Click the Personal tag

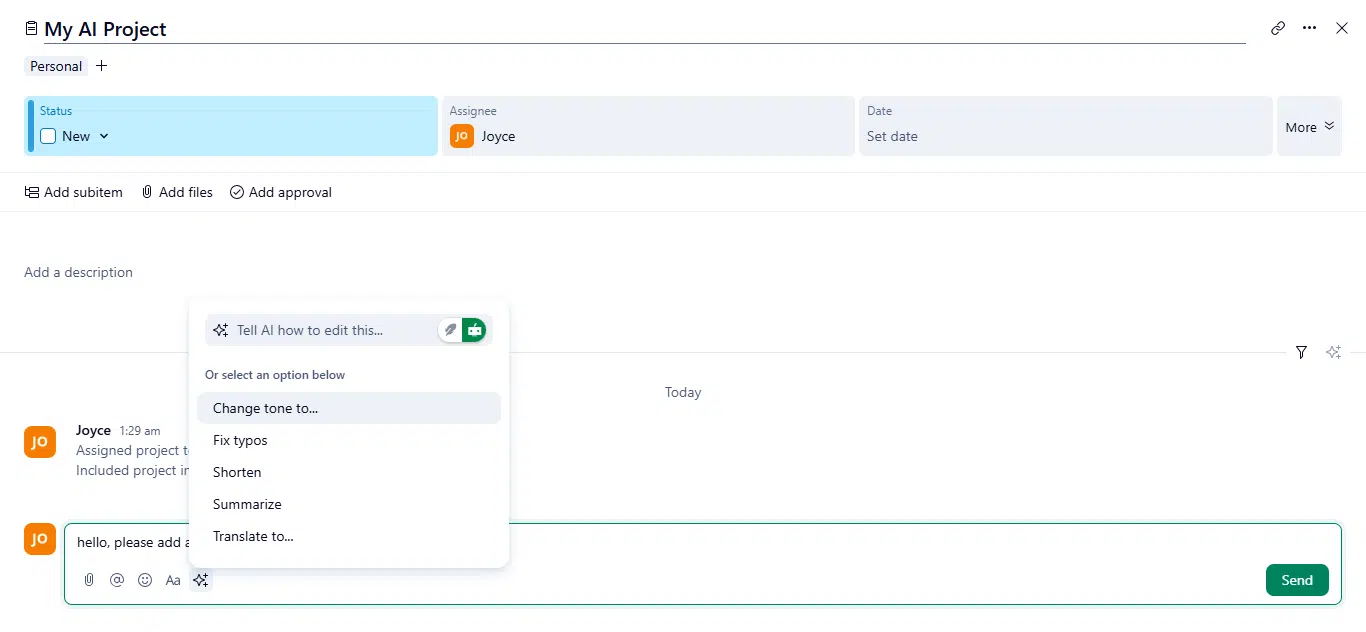pyautogui.click(x=56, y=66)
